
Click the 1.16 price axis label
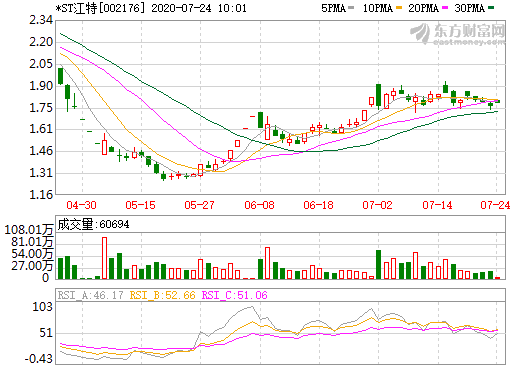41,195
